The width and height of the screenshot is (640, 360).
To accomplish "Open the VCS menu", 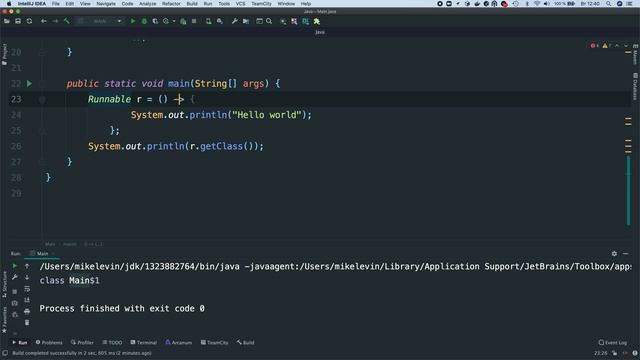I will [x=240, y=4].
